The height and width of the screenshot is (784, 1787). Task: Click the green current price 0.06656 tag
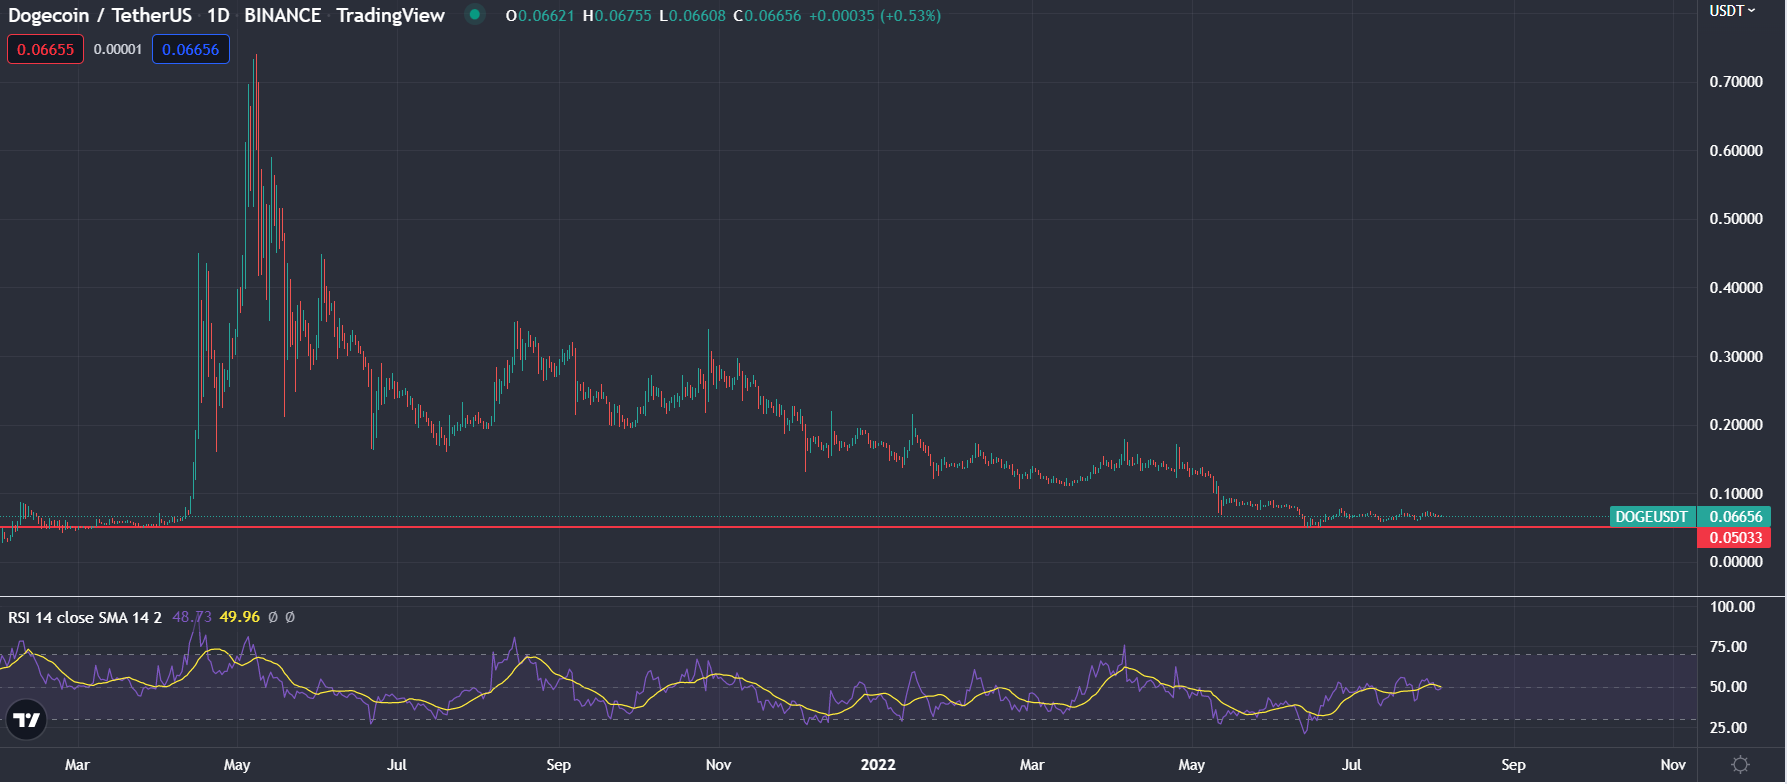[1735, 517]
